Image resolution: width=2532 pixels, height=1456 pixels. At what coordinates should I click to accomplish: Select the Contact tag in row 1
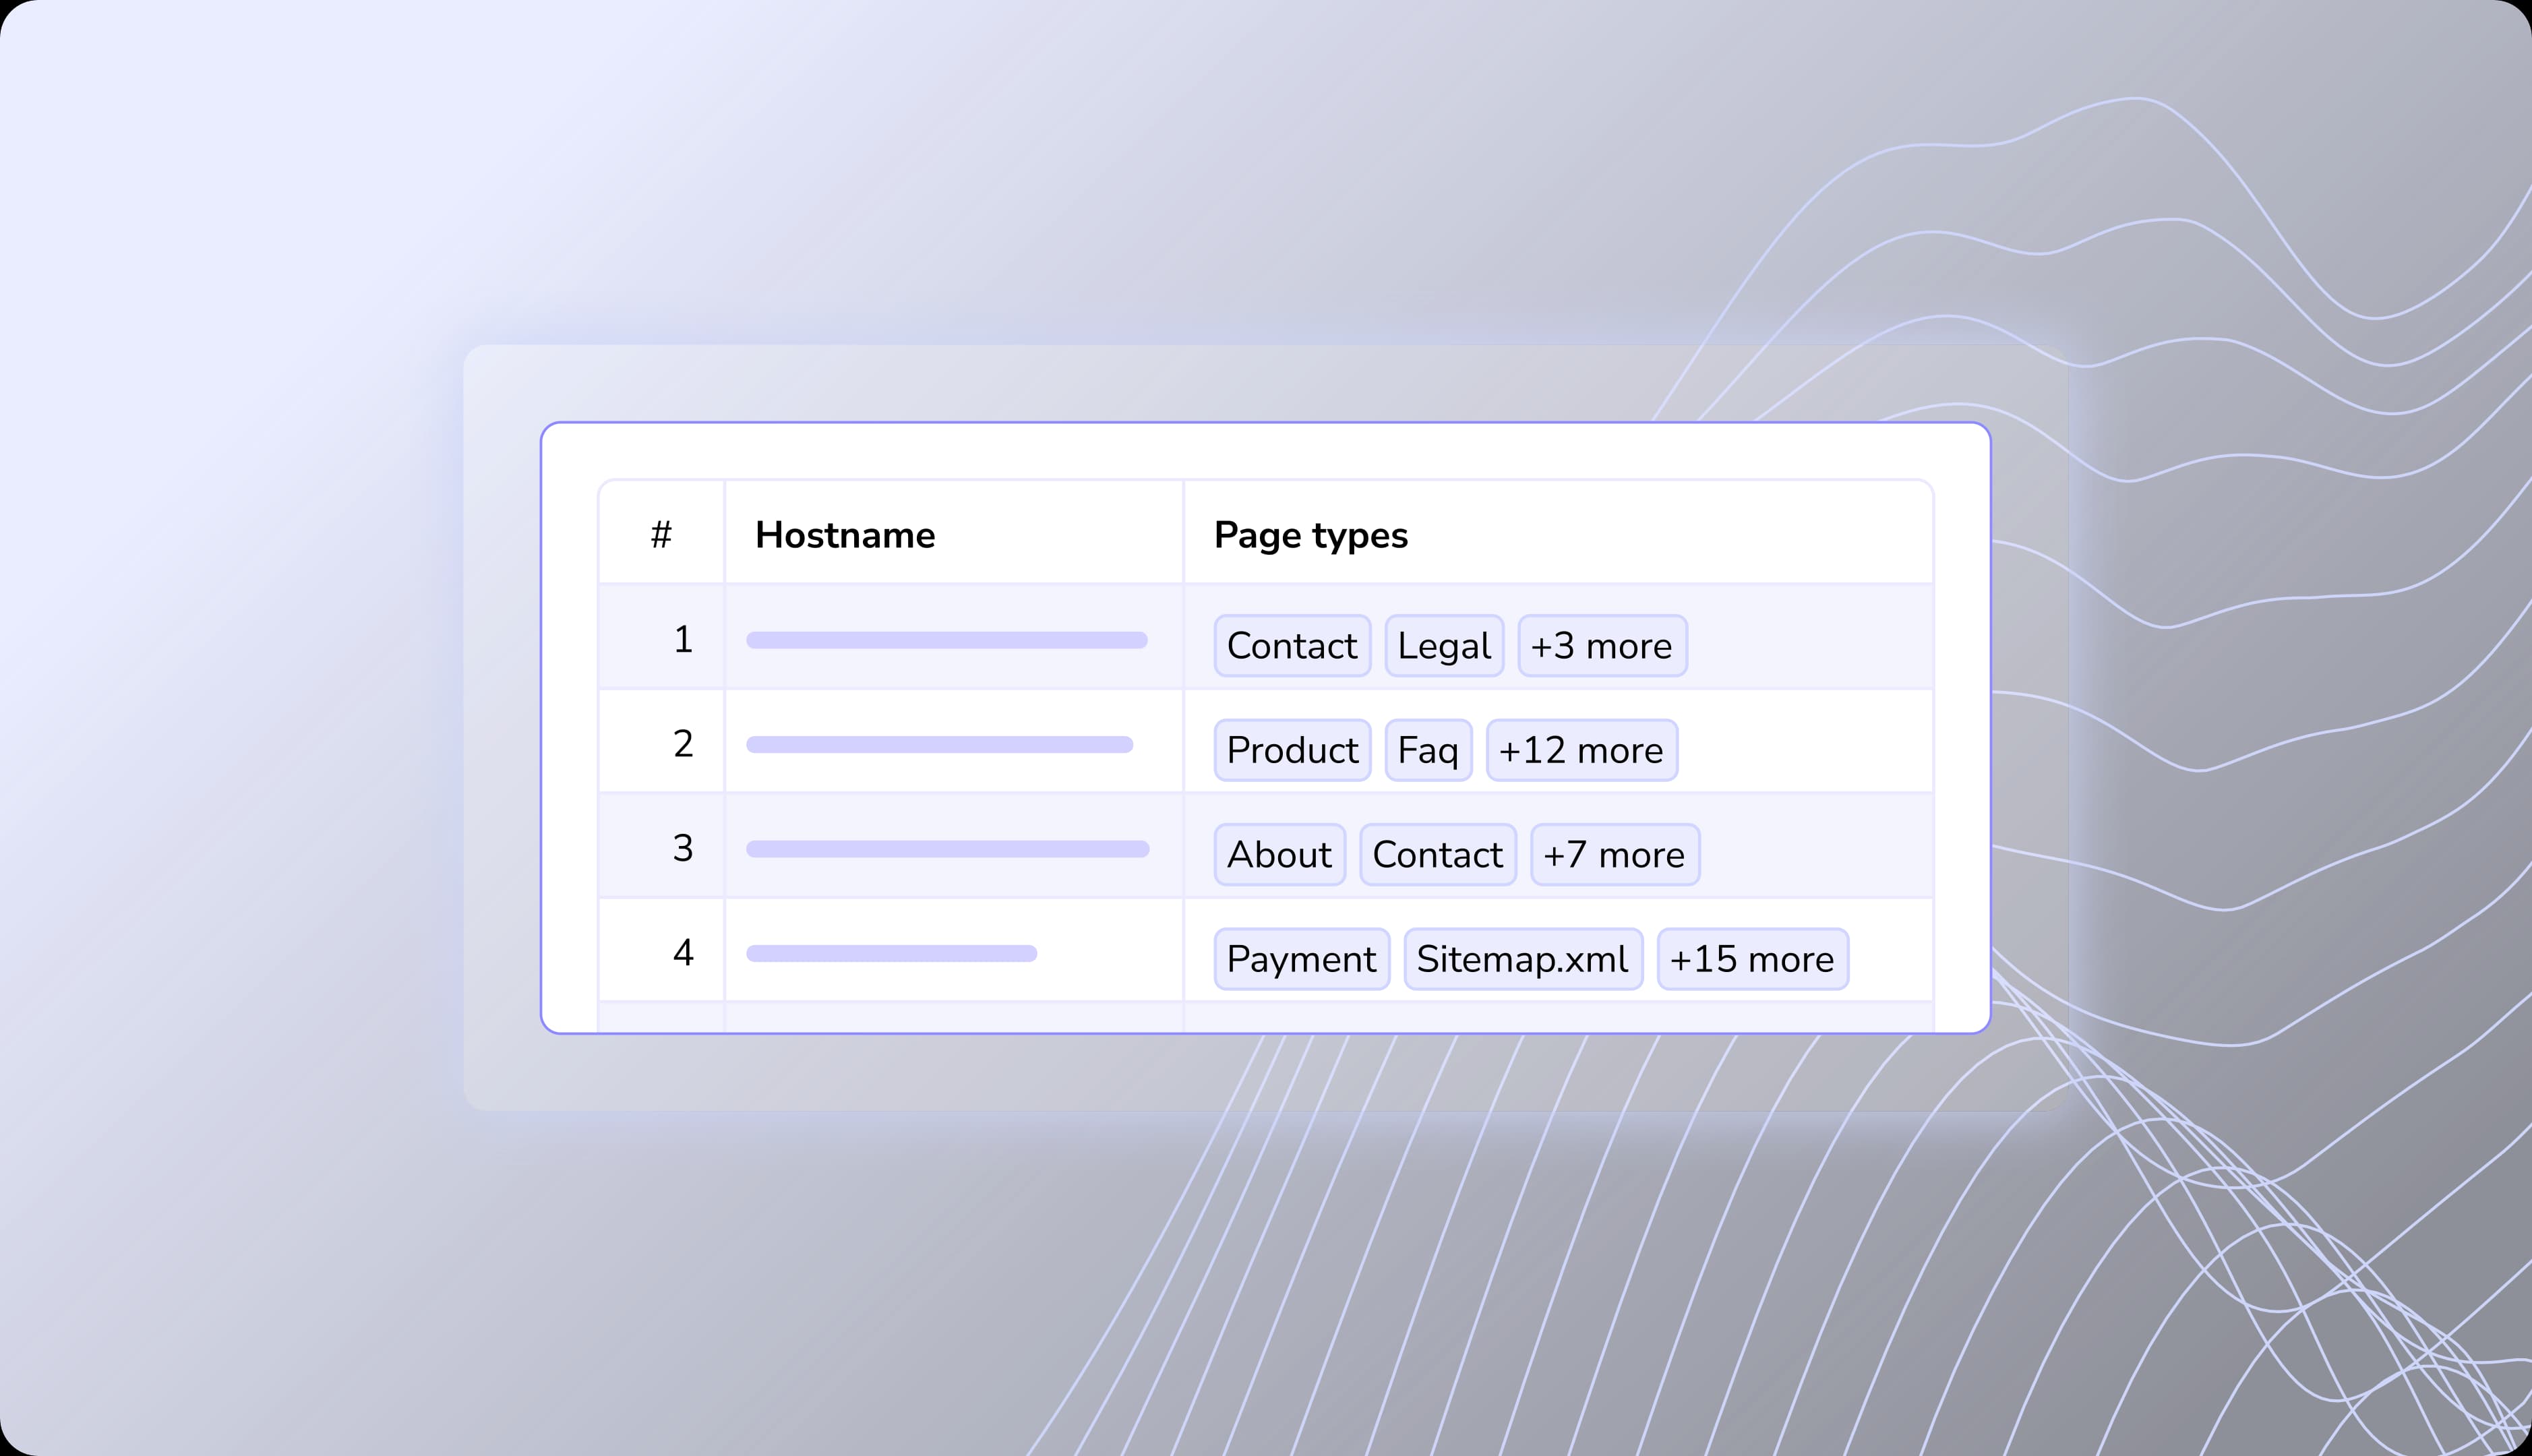point(1292,646)
